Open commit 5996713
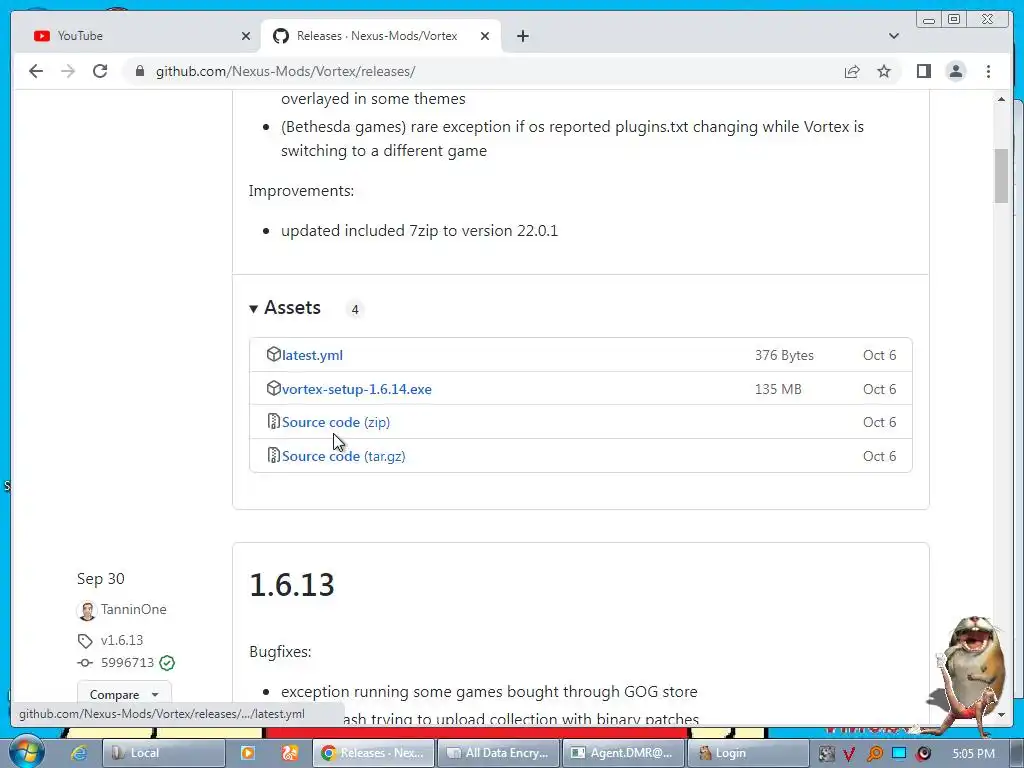Screen dimensions: 1024x768 click(x=127, y=663)
